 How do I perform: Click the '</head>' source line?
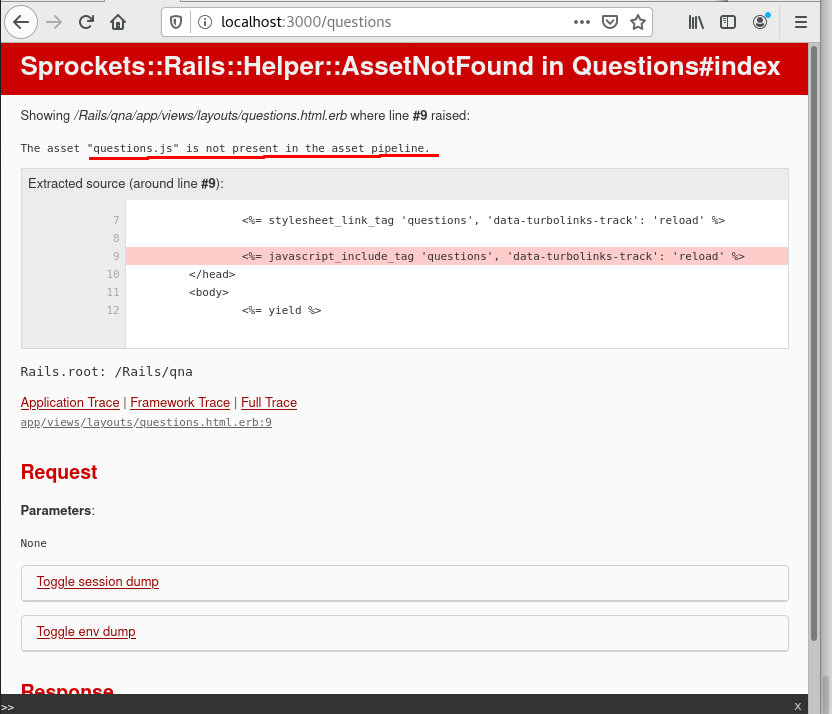point(212,274)
